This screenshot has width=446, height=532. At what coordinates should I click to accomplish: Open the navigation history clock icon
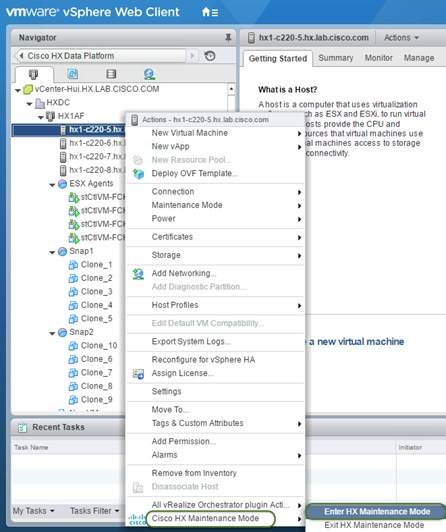click(x=210, y=56)
